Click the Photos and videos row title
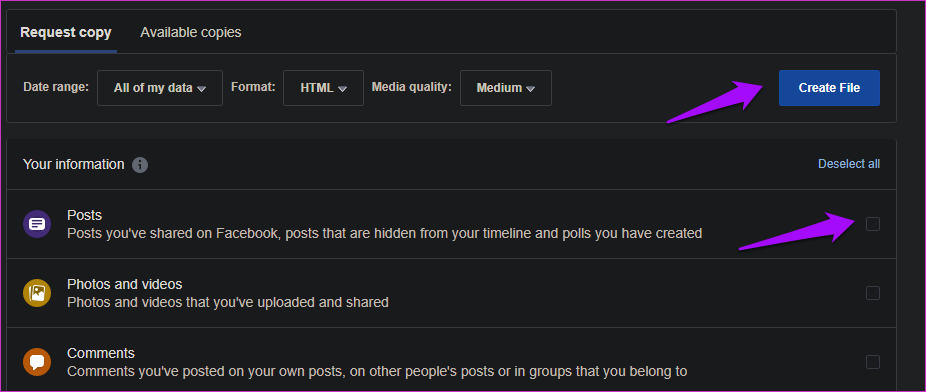This screenshot has width=926, height=392. pyautogui.click(x=125, y=284)
